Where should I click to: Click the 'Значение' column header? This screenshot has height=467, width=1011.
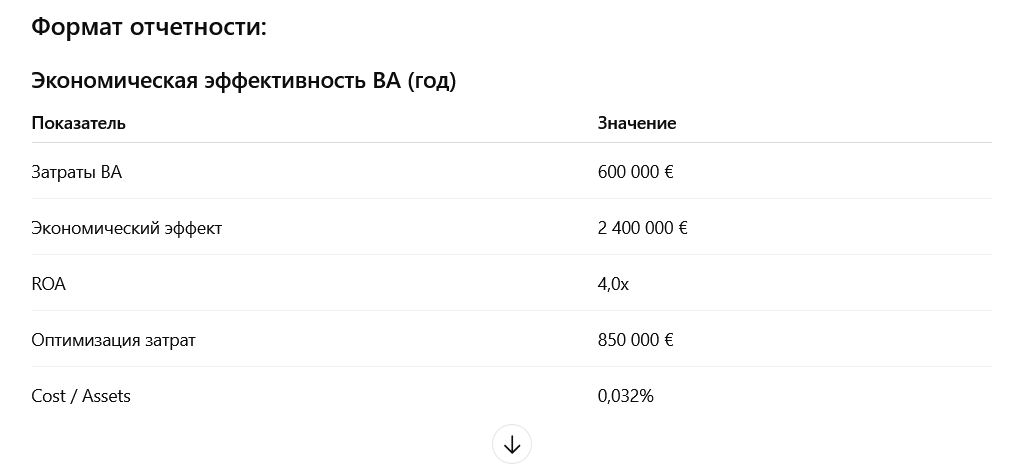637,123
